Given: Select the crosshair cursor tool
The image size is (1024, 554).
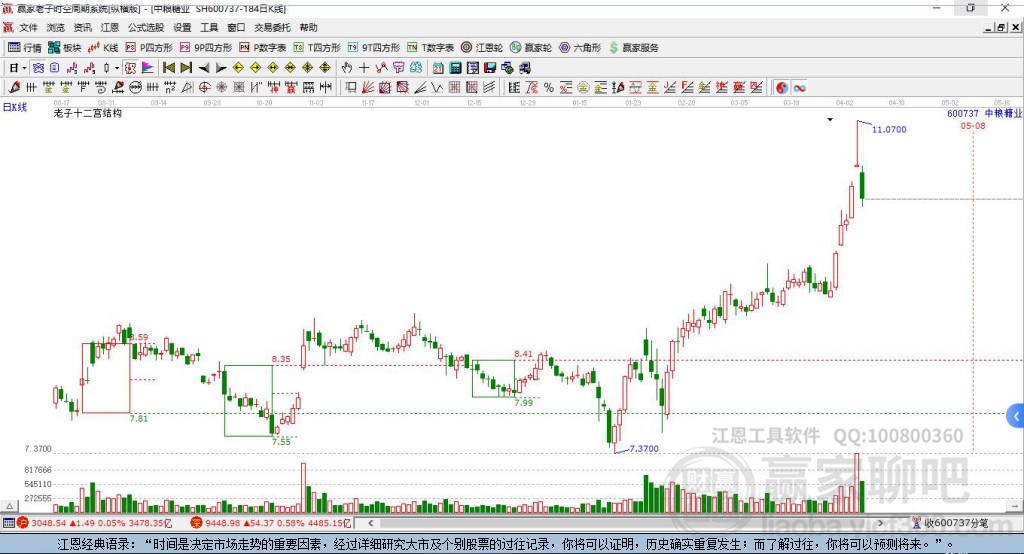Looking at the screenshot, I should coord(364,68).
